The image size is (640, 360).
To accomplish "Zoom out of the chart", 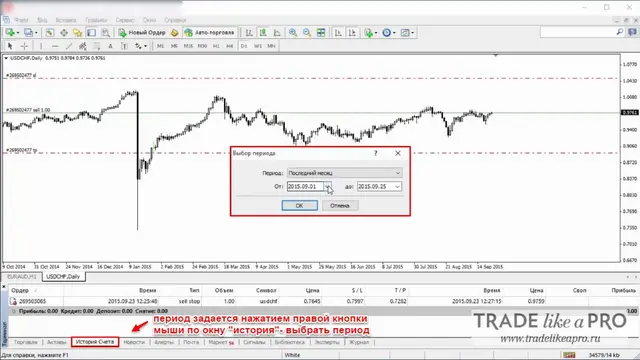I will [x=307, y=33].
